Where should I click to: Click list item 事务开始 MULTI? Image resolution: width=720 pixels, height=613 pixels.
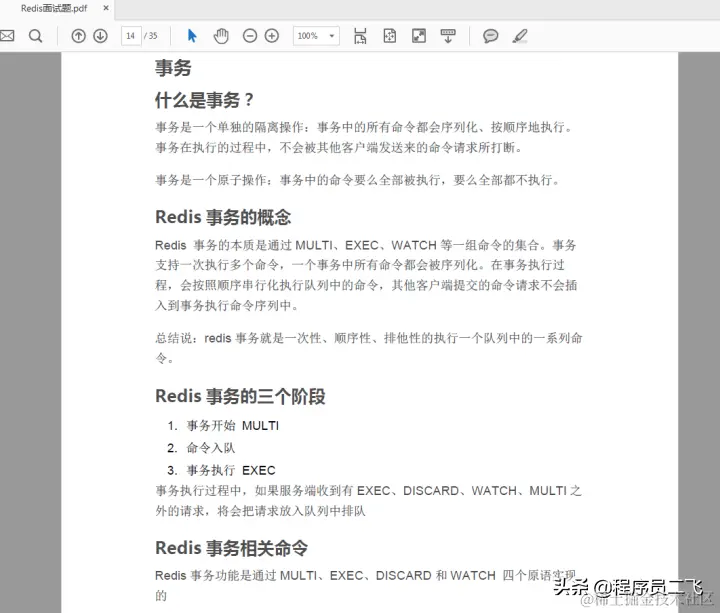pos(232,426)
